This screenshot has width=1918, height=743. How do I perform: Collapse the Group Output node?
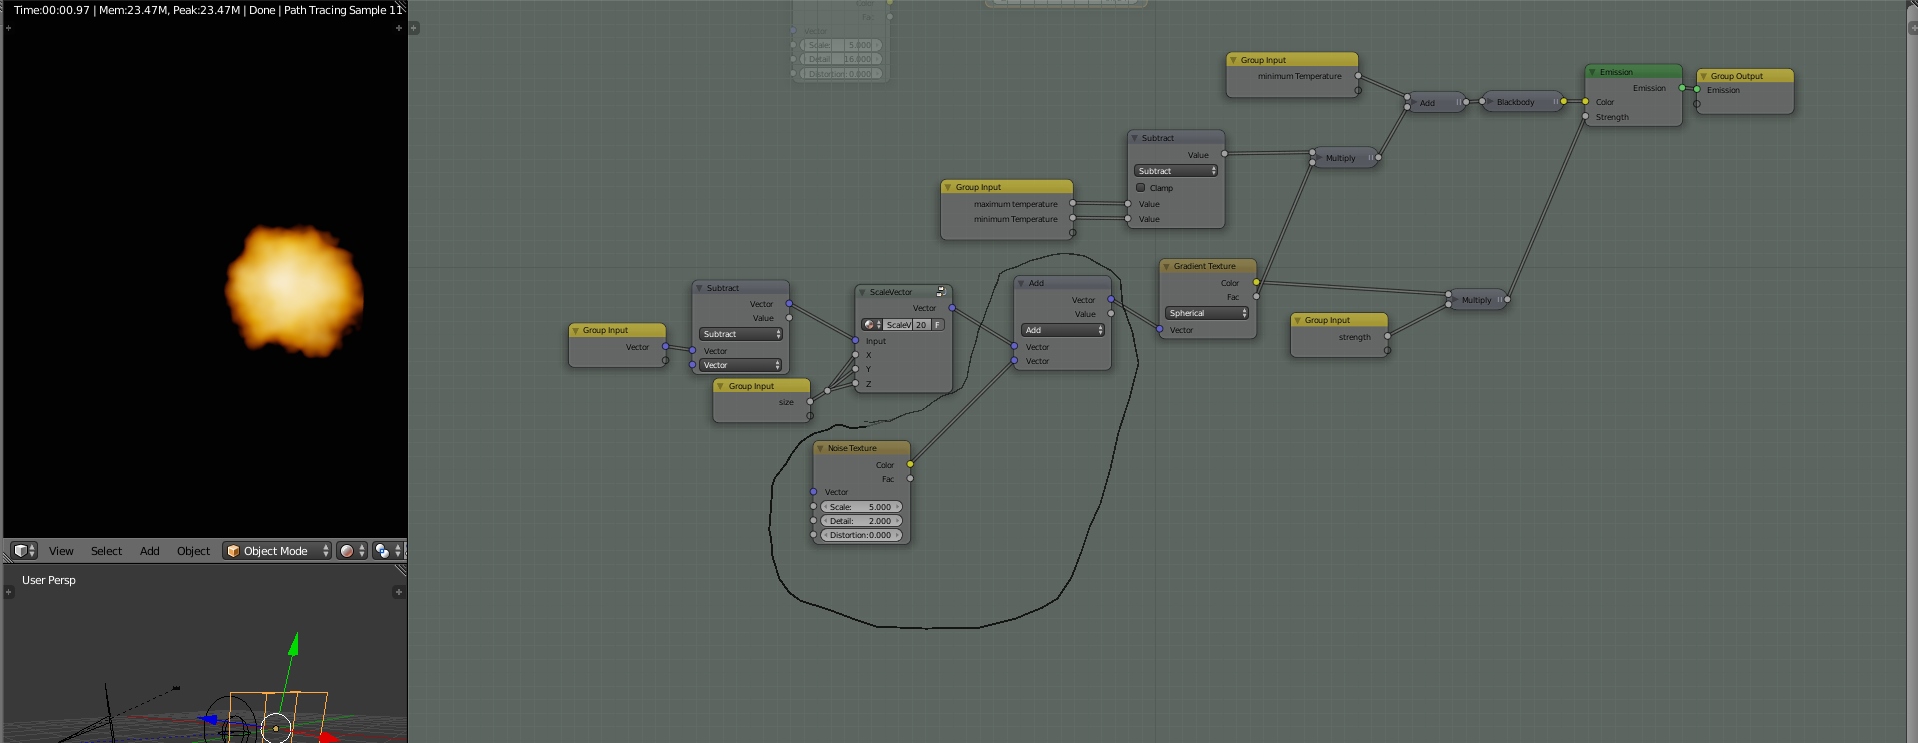click(1703, 76)
